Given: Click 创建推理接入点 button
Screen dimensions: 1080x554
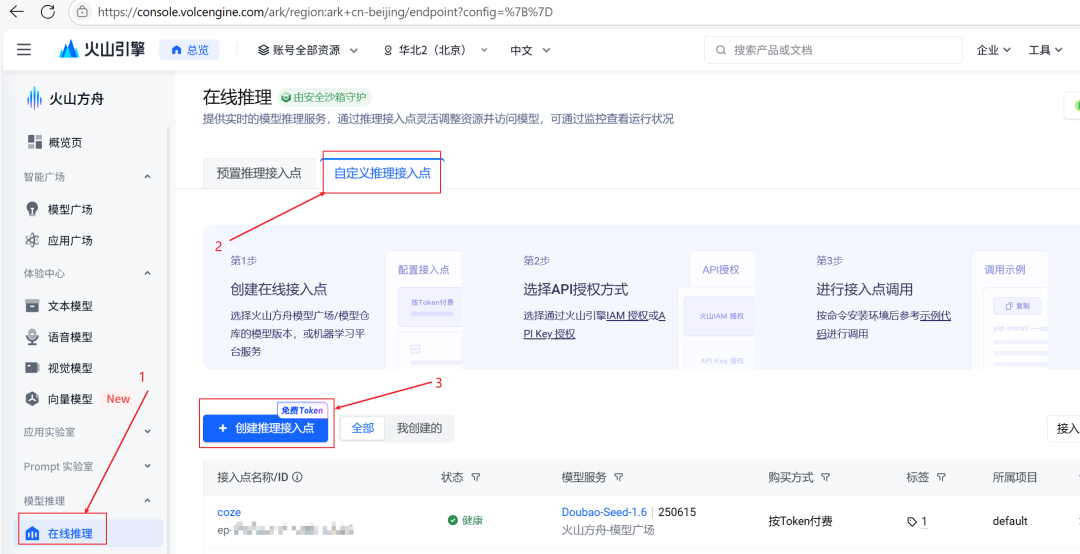Looking at the screenshot, I should coord(265,428).
